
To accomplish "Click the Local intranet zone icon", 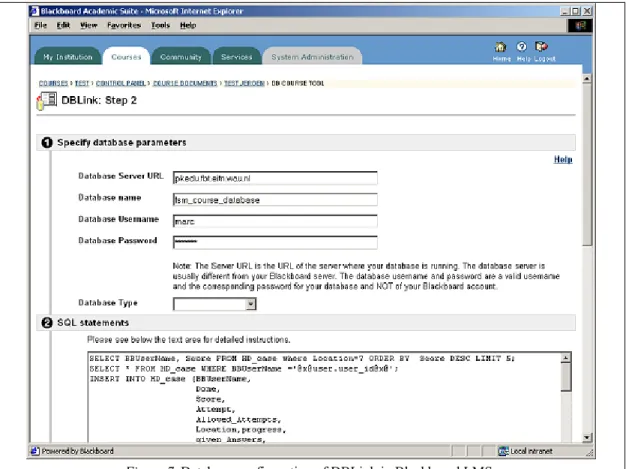I will (x=503, y=451).
